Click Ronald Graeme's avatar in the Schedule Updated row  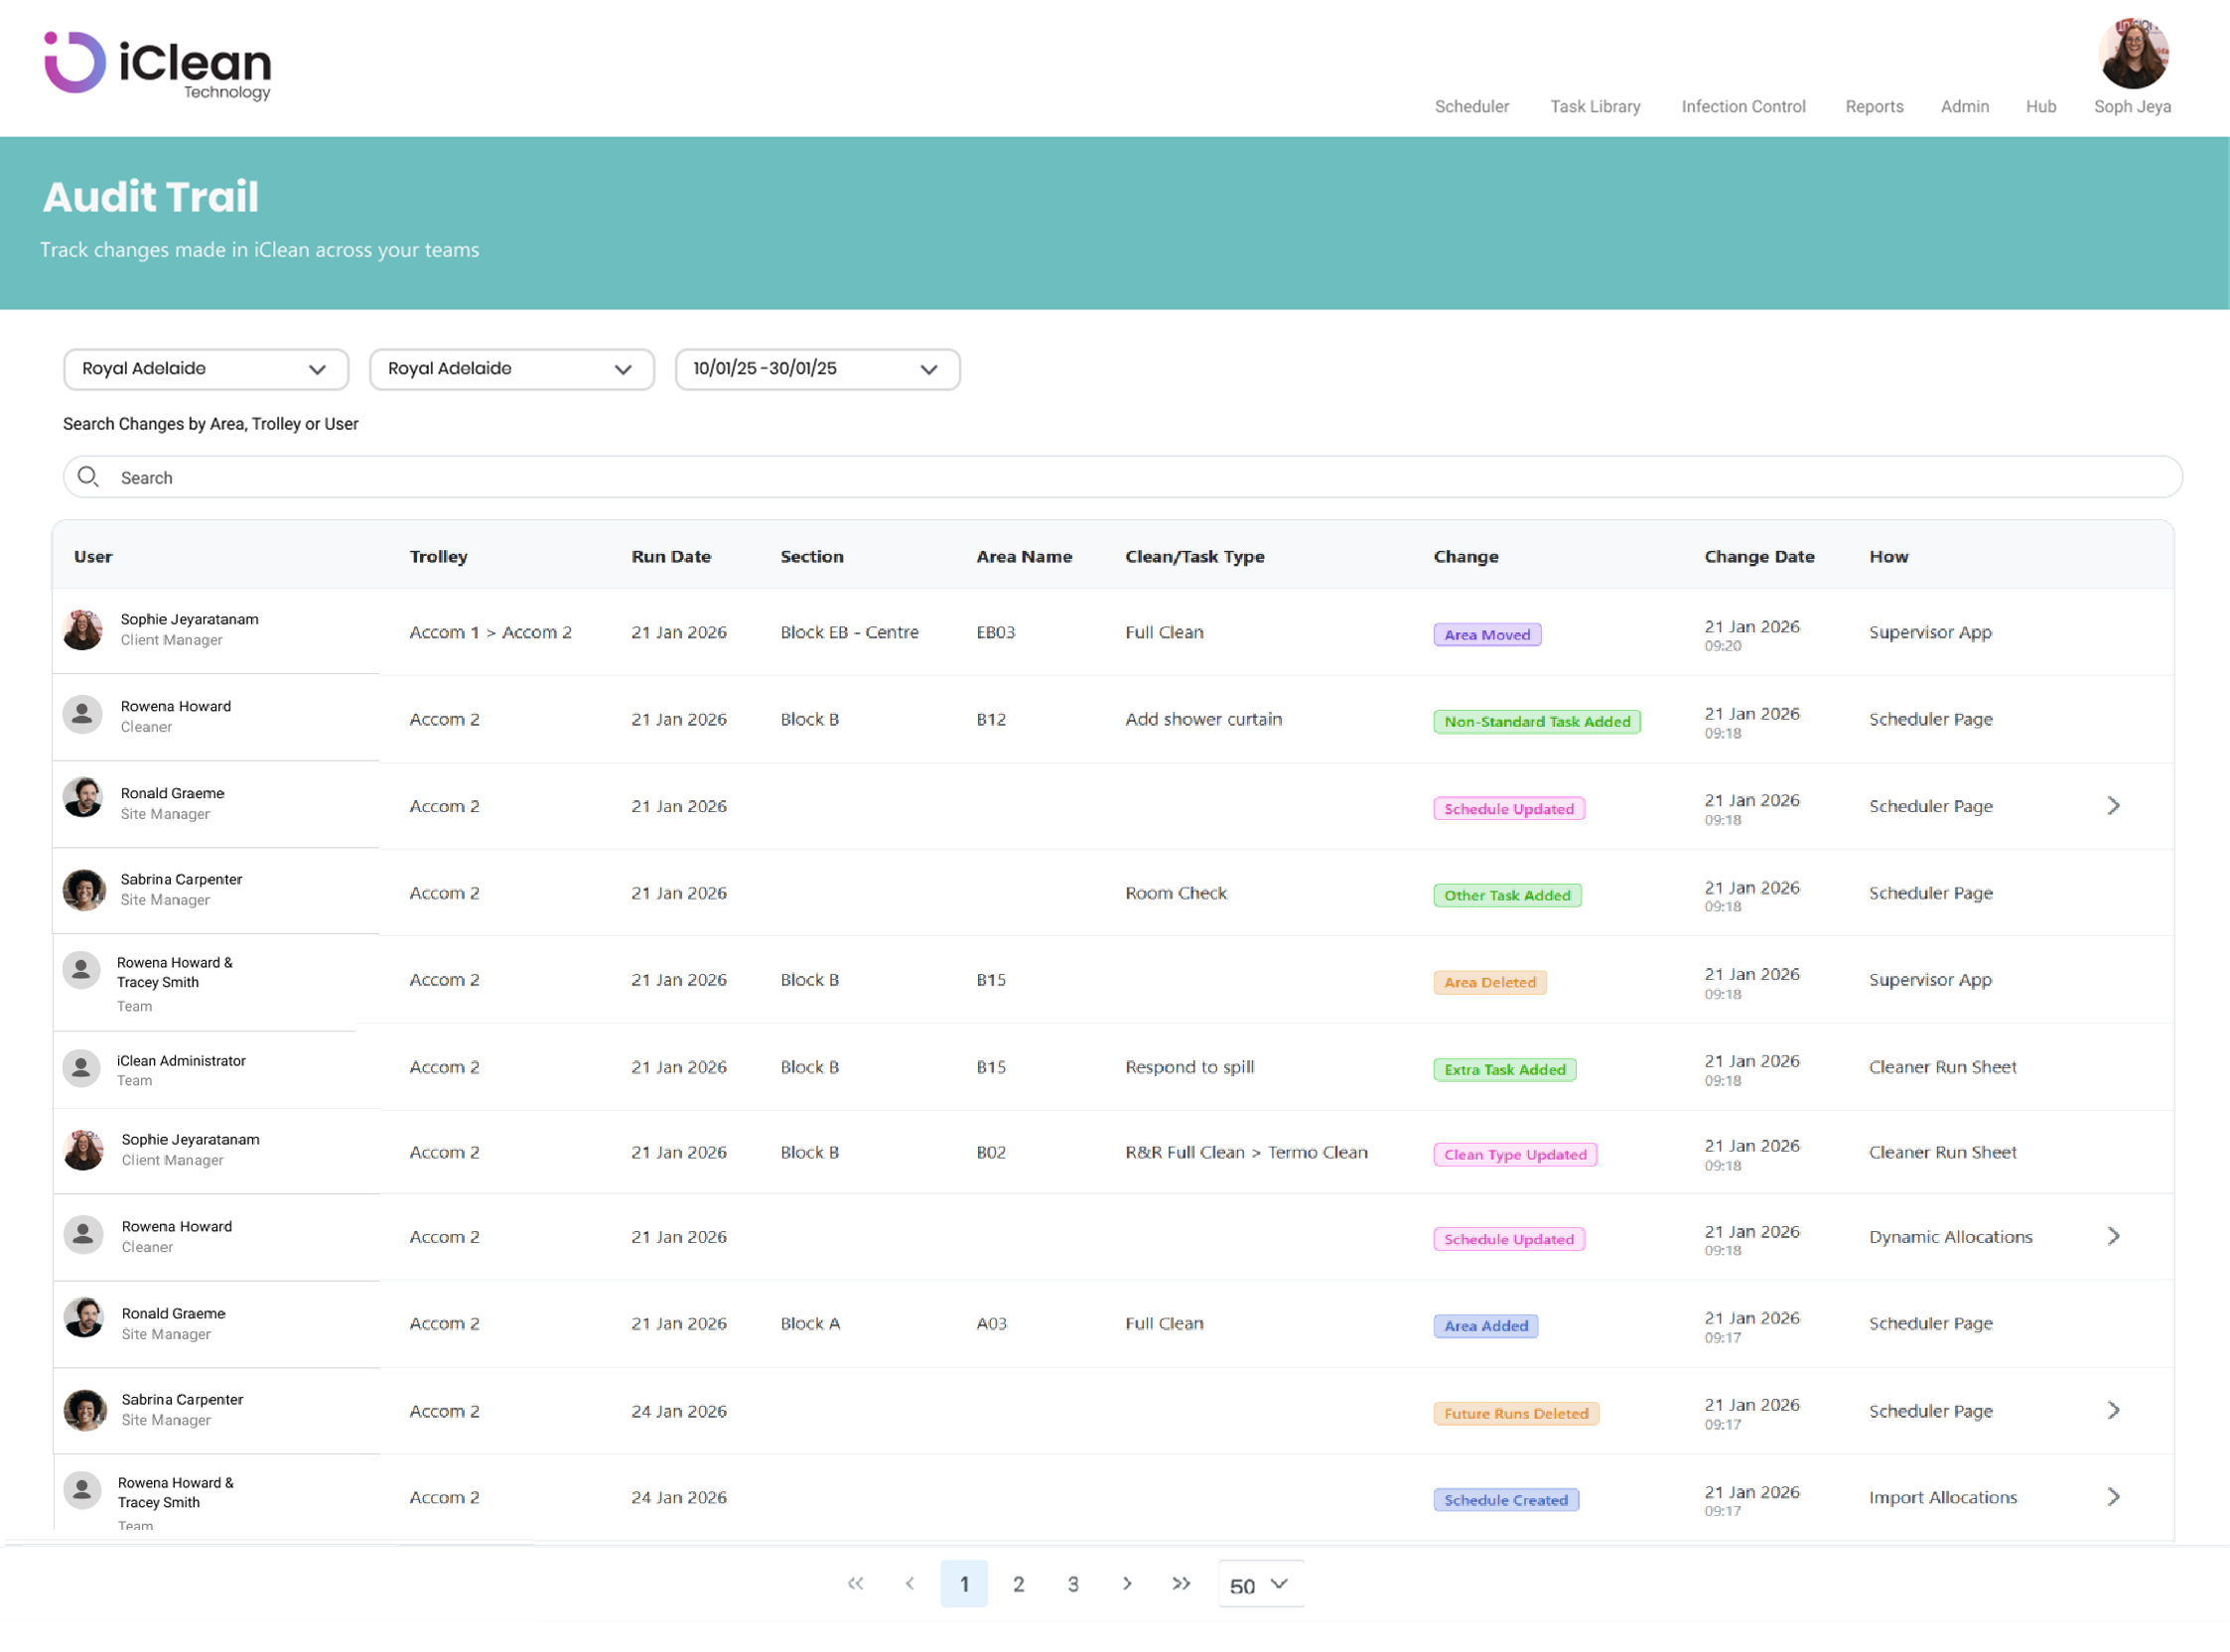point(83,798)
